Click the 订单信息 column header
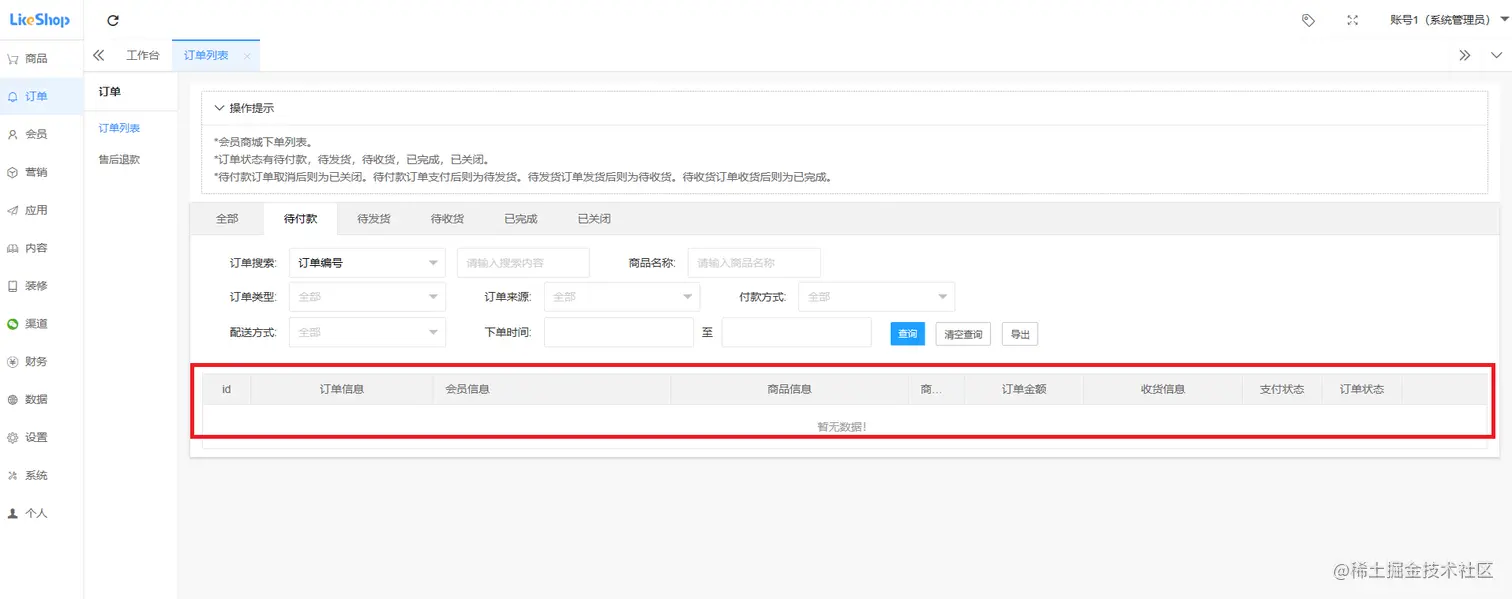1512x599 pixels. tap(342, 389)
